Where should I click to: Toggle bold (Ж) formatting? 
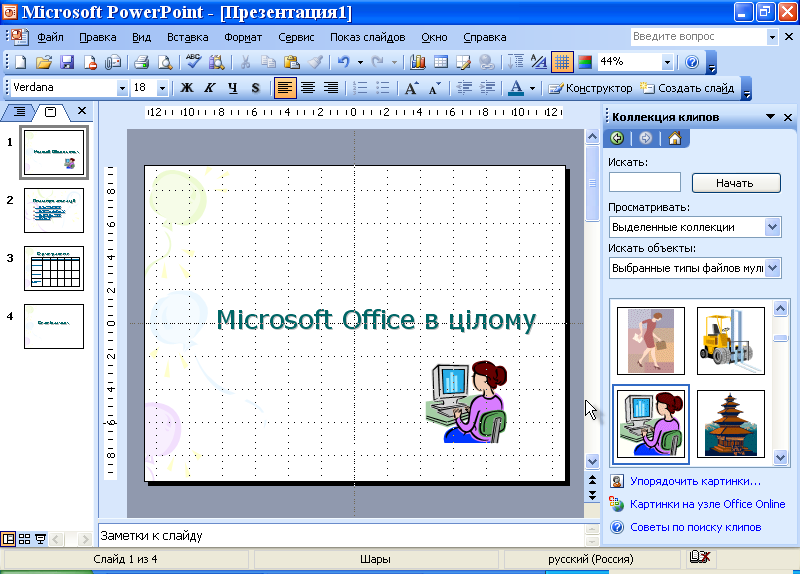click(187, 88)
